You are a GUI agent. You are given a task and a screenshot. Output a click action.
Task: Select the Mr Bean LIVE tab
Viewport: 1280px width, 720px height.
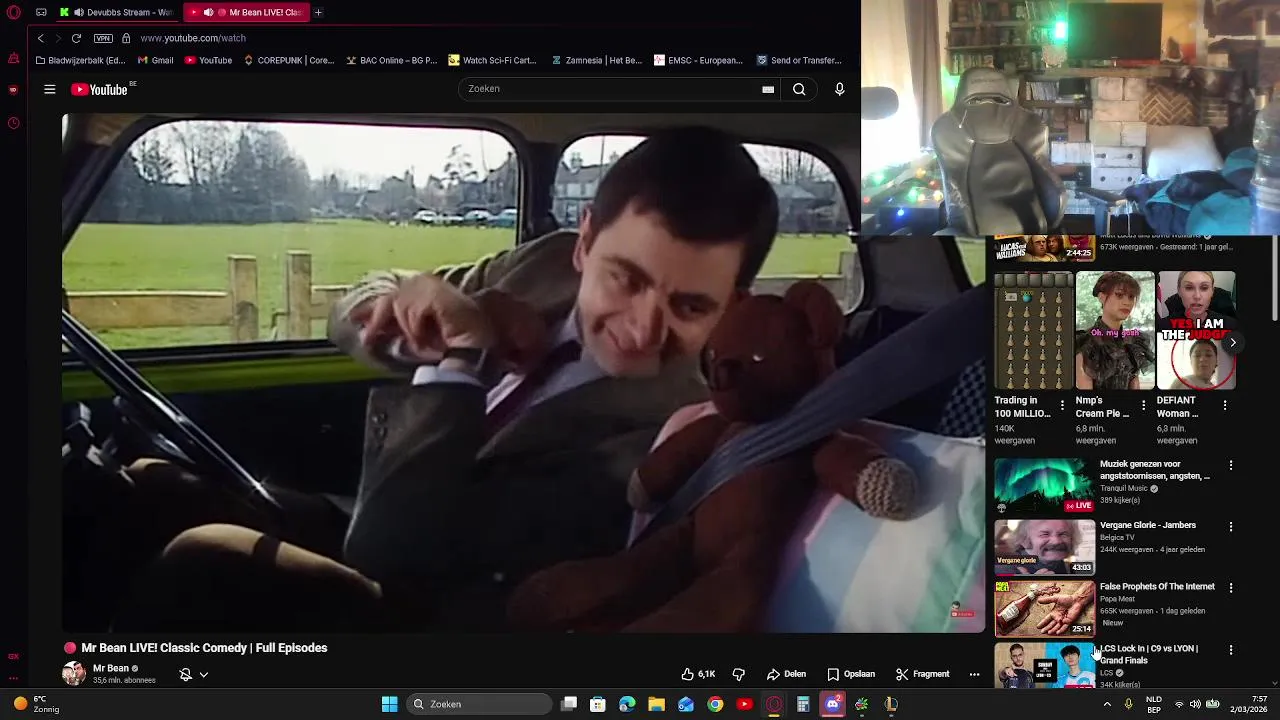pos(246,12)
